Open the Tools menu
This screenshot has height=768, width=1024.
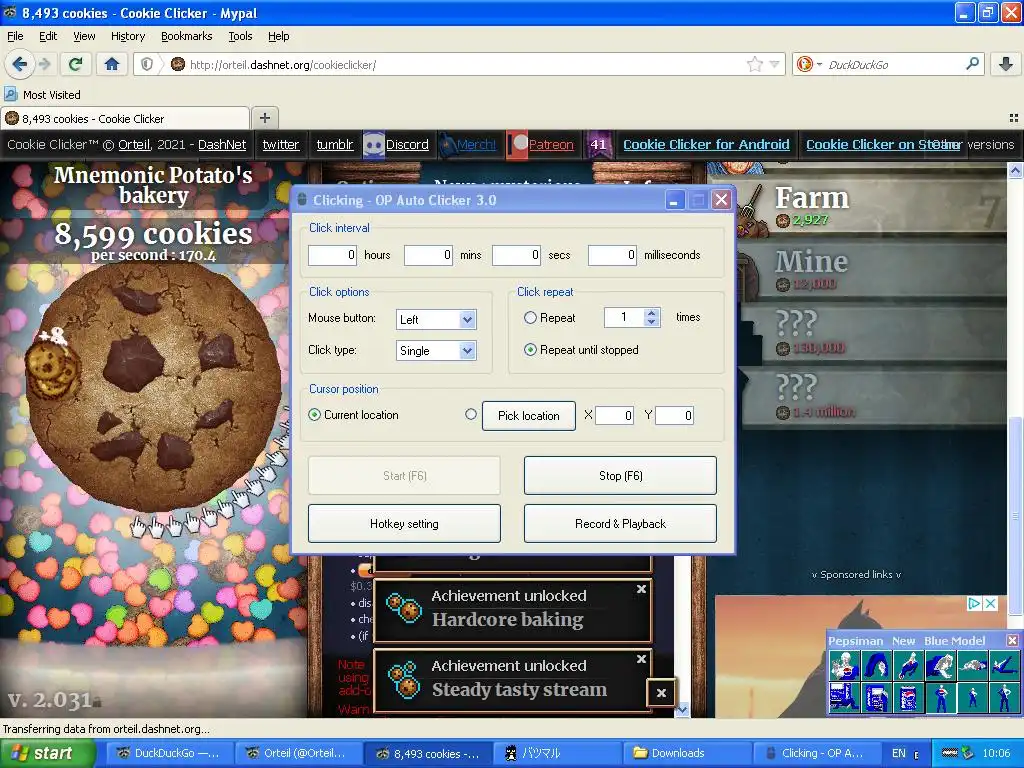coord(240,36)
